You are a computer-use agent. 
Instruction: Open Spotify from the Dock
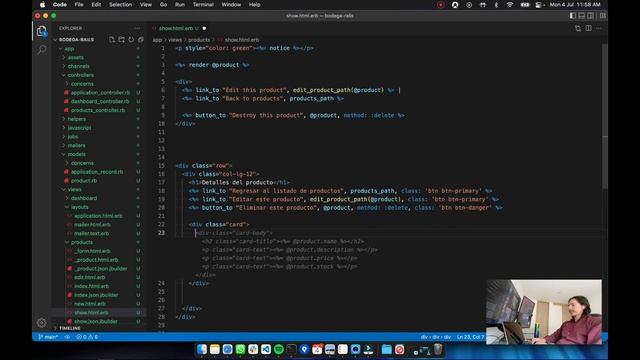click(279, 349)
